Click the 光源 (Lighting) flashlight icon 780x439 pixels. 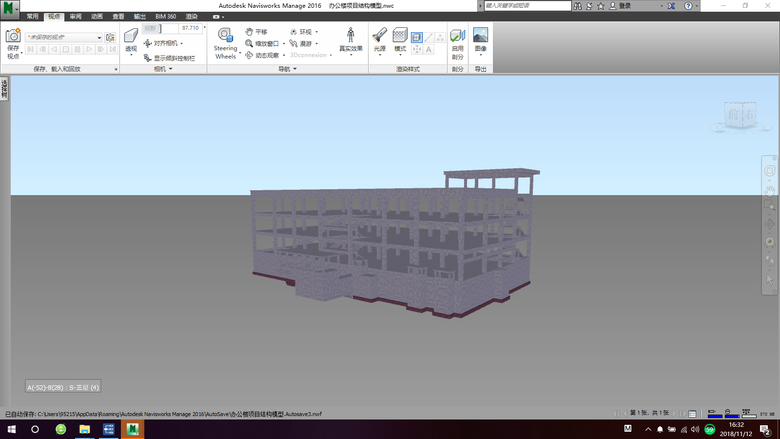tap(380, 37)
